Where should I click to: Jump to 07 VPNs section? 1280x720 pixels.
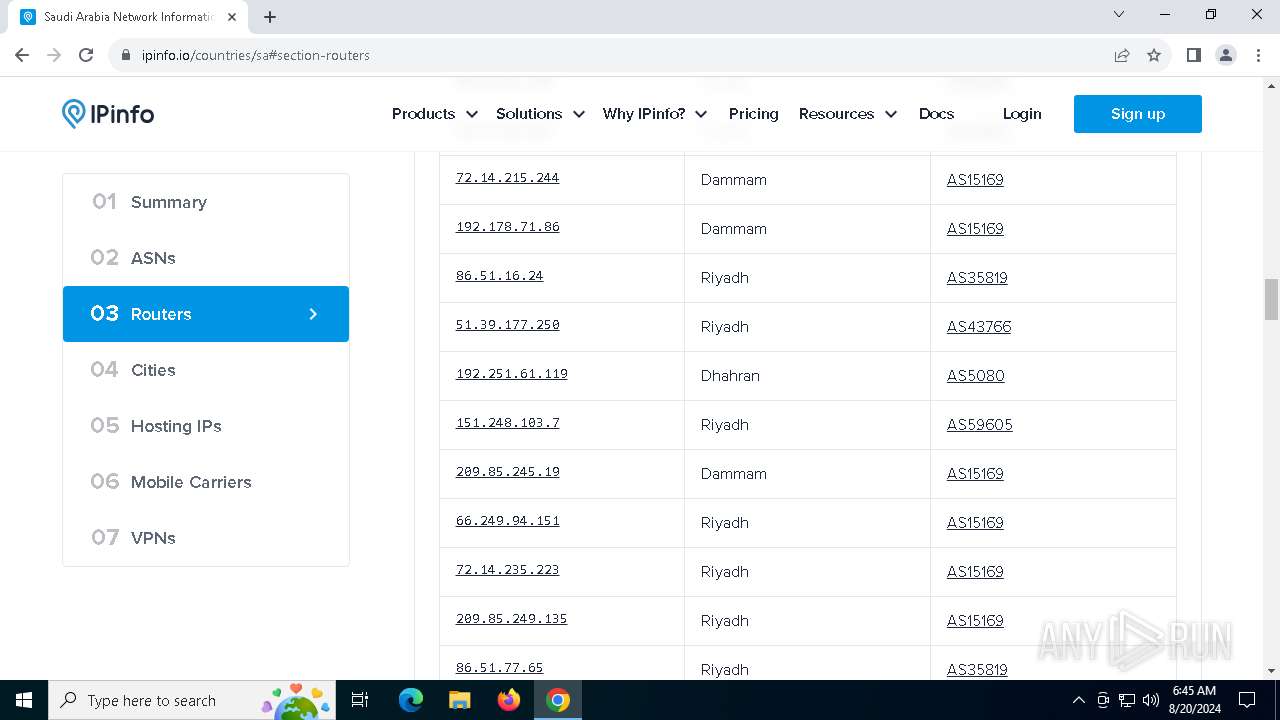tap(206, 538)
